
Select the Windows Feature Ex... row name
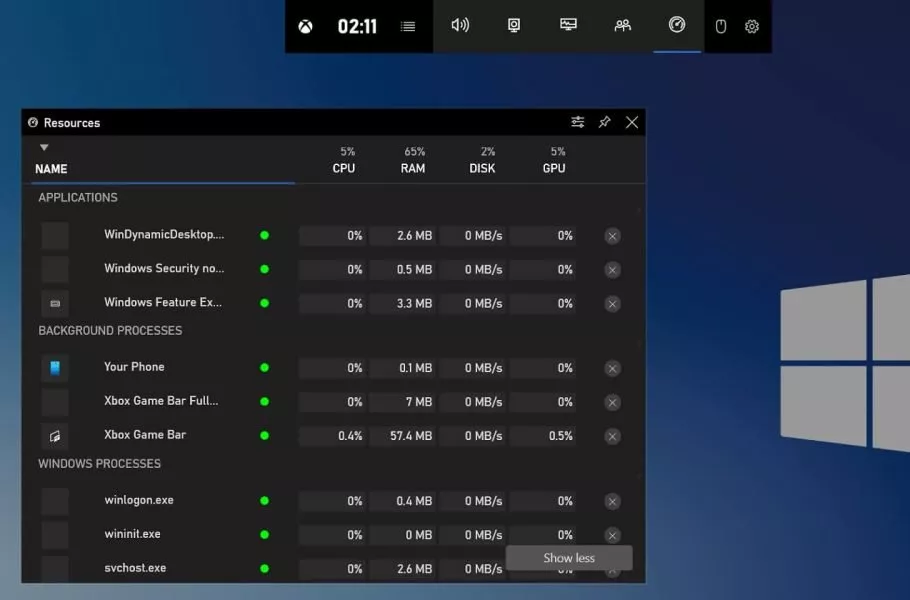[162, 302]
